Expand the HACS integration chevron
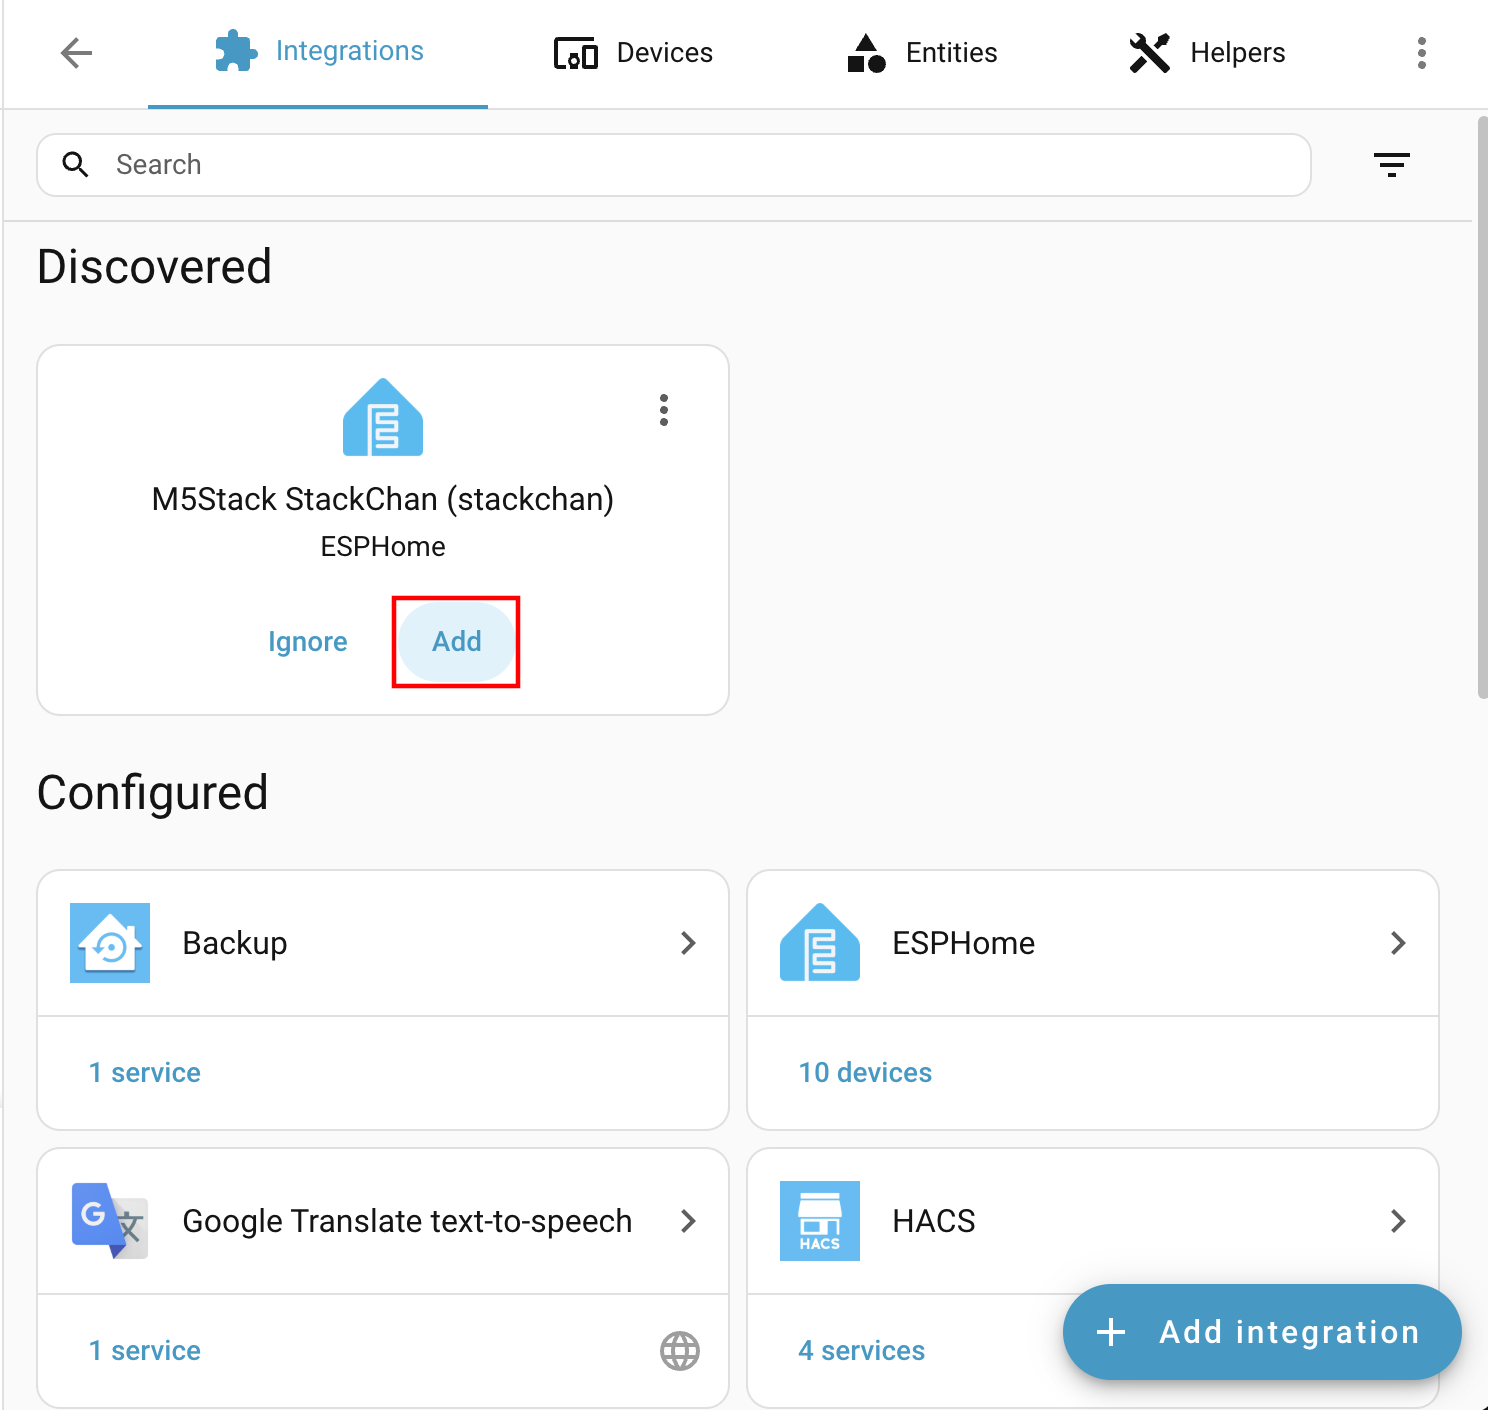The image size is (1488, 1410). tap(1398, 1221)
